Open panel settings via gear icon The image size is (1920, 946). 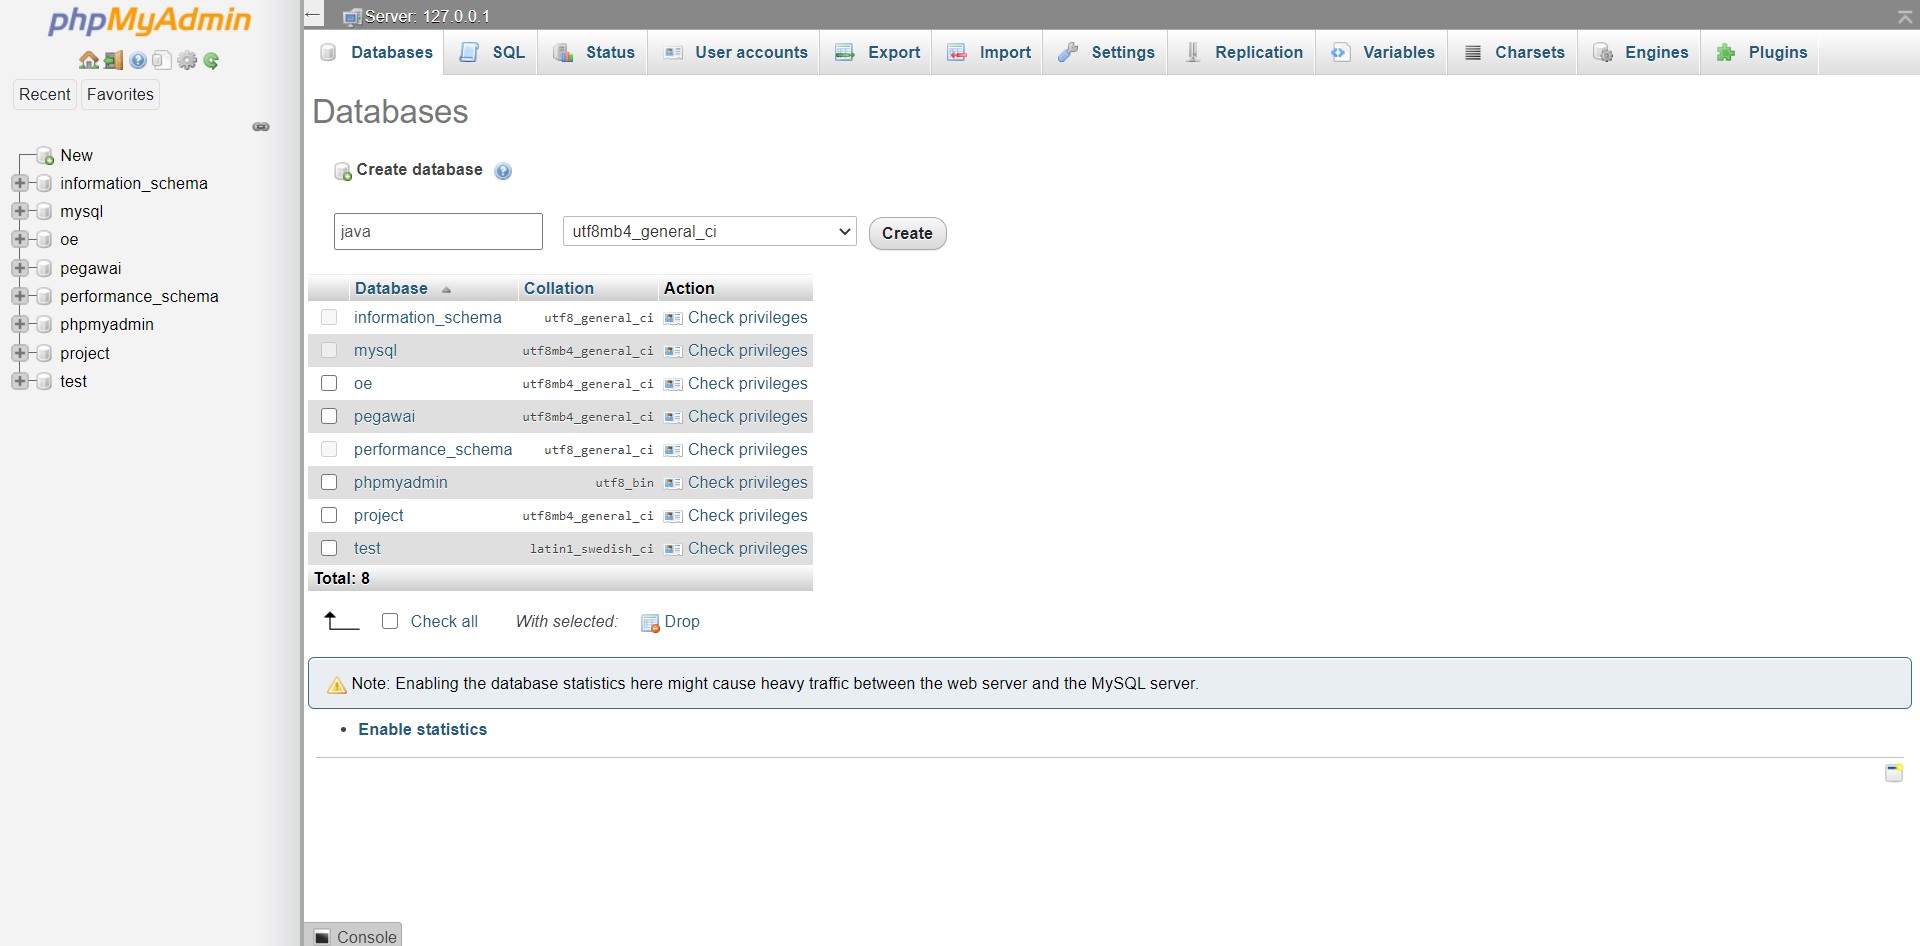(x=188, y=60)
